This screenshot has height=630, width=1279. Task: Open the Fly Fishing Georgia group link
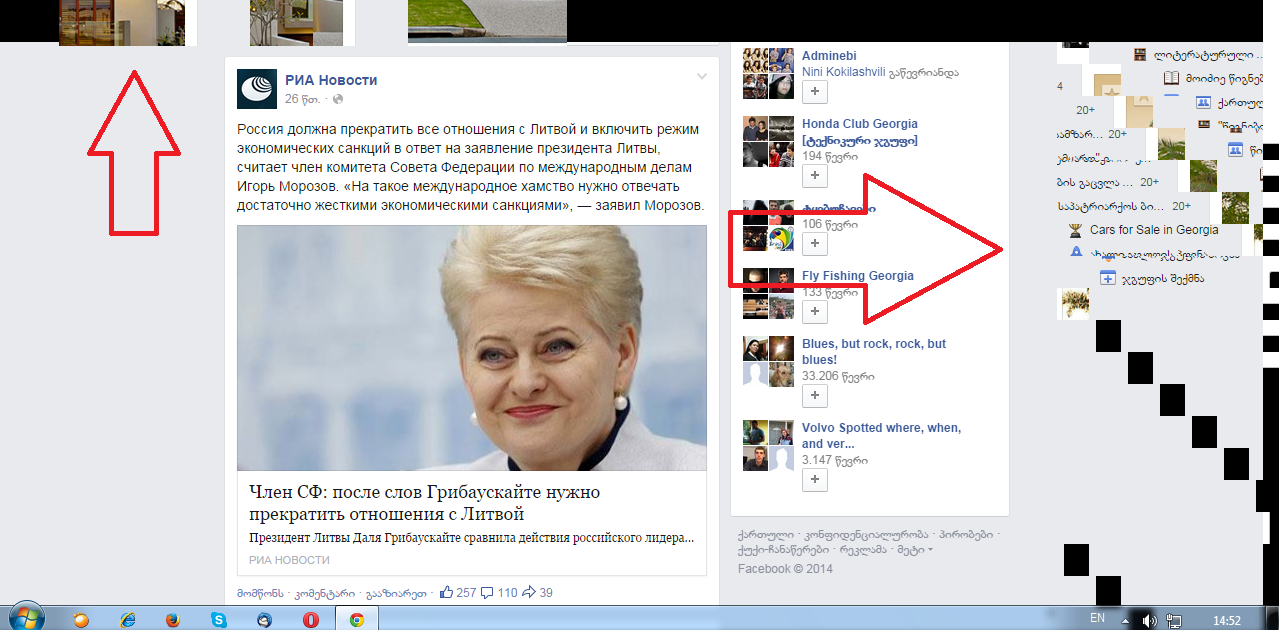pyautogui.click(x=857, y=276)
